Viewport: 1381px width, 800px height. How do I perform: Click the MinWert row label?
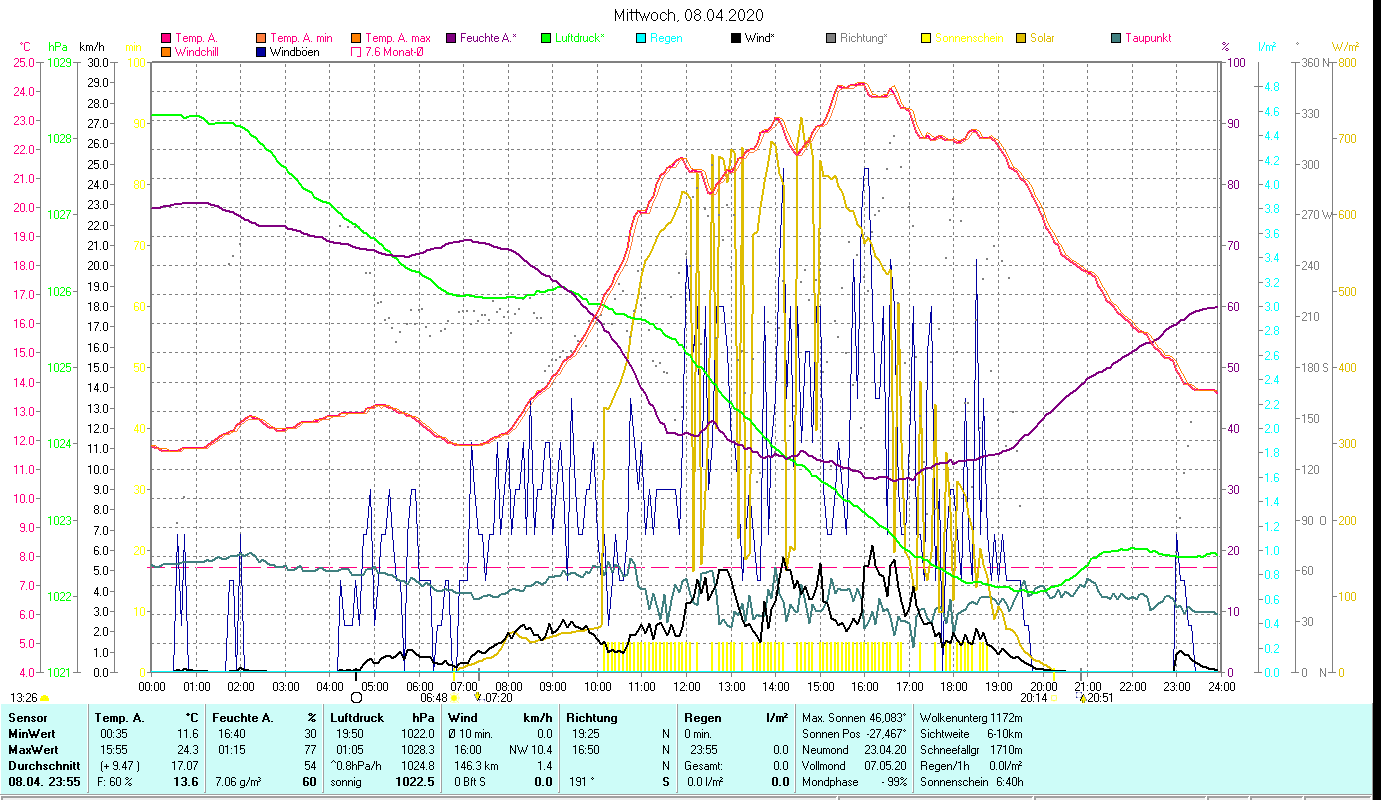pyautogui.click(x=31, y=734)
